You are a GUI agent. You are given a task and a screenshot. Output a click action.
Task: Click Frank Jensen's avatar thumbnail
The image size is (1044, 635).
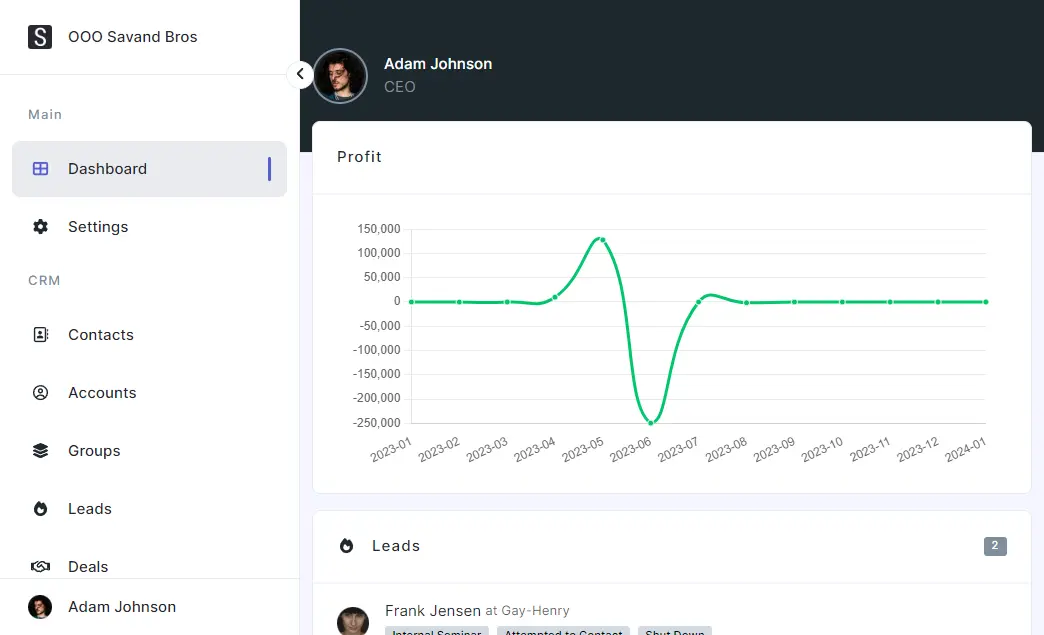coord(353,622)
